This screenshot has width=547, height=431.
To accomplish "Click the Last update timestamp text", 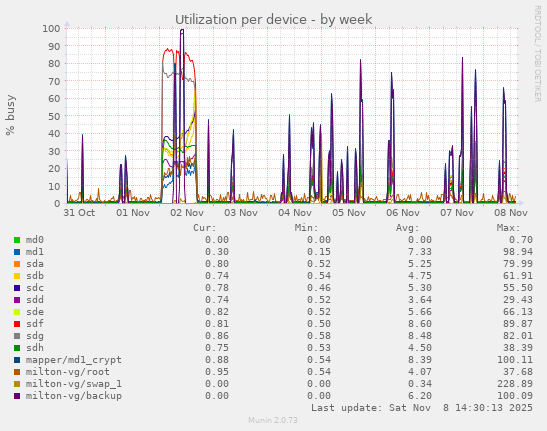I will coord(422,408).
